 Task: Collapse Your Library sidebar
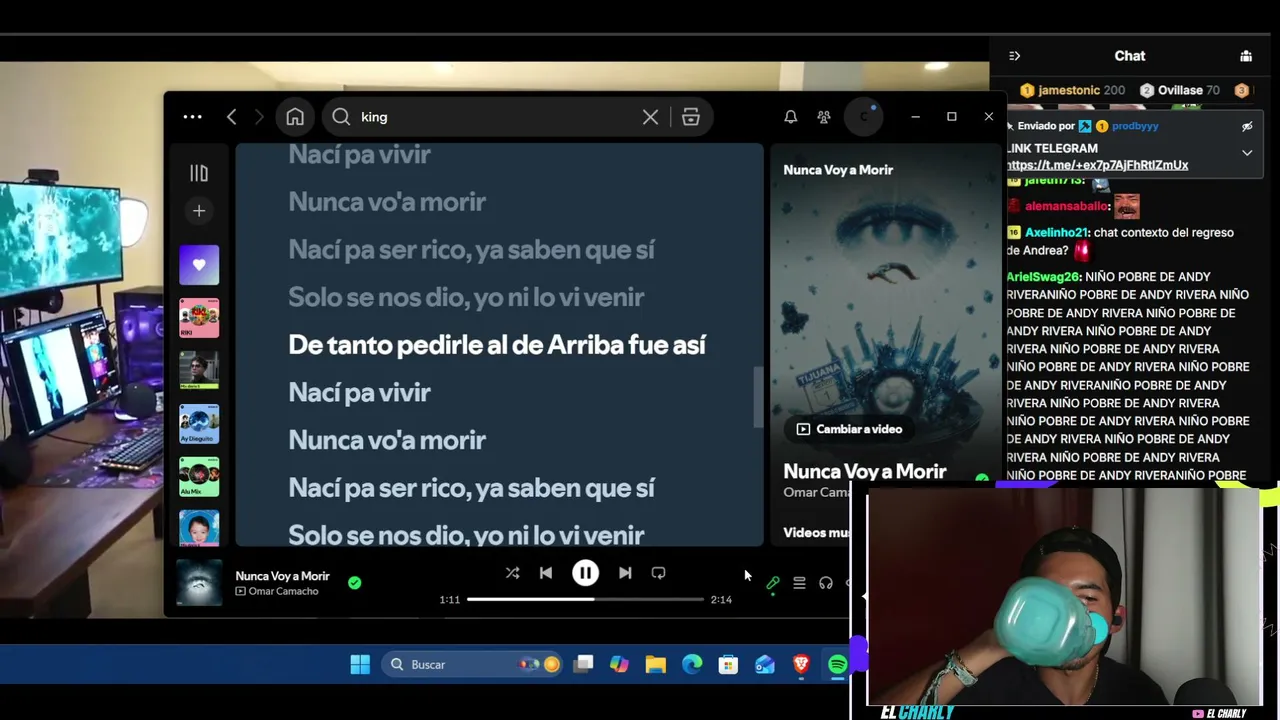point(199,173)
